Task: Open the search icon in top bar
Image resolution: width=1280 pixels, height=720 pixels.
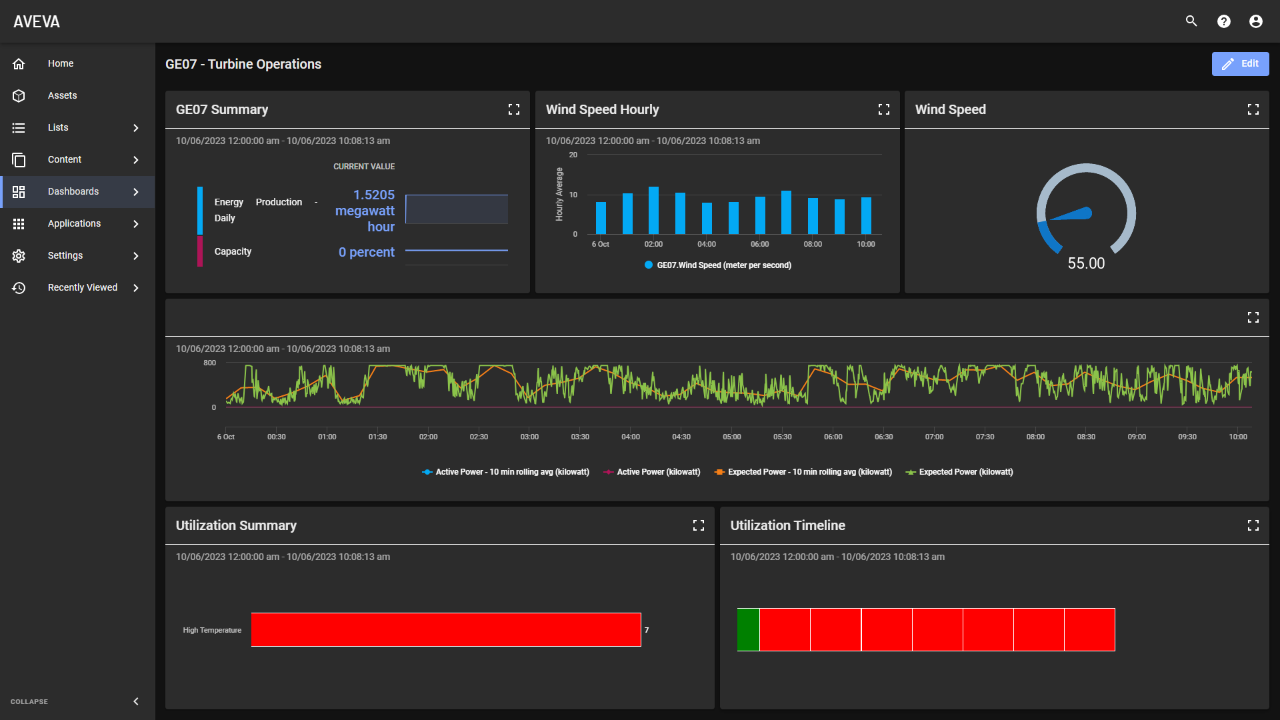Action: (x=1191, y=21)
